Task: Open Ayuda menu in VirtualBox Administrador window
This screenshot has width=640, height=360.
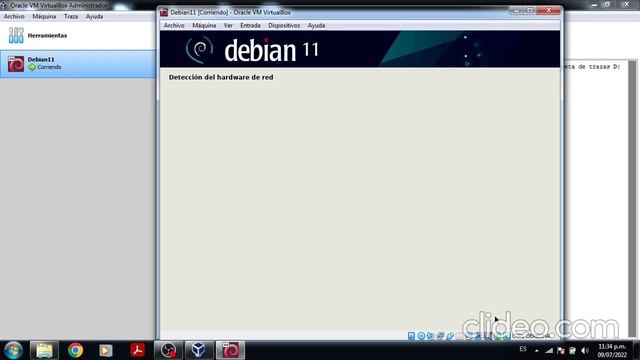Action: [x=94, y=16]
